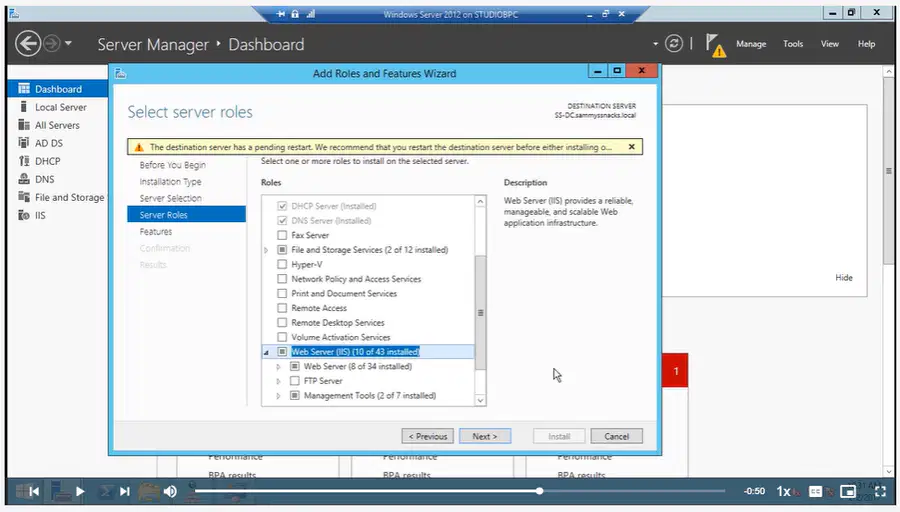This screenshot has height=512, width=900.
Task: Check the Hyper-V role
Action: [x=282, y=265]
